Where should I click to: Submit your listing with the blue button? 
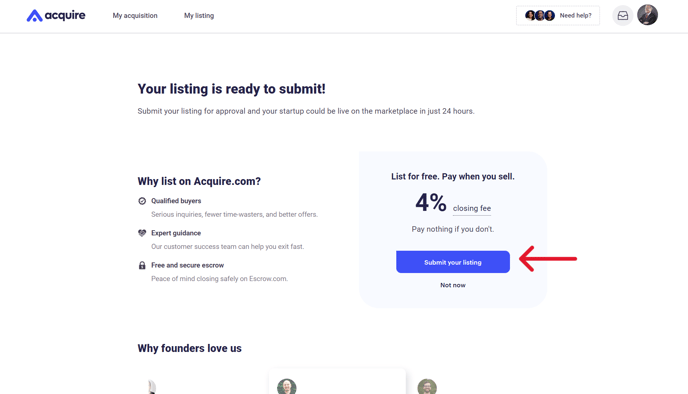click(453, 262)
